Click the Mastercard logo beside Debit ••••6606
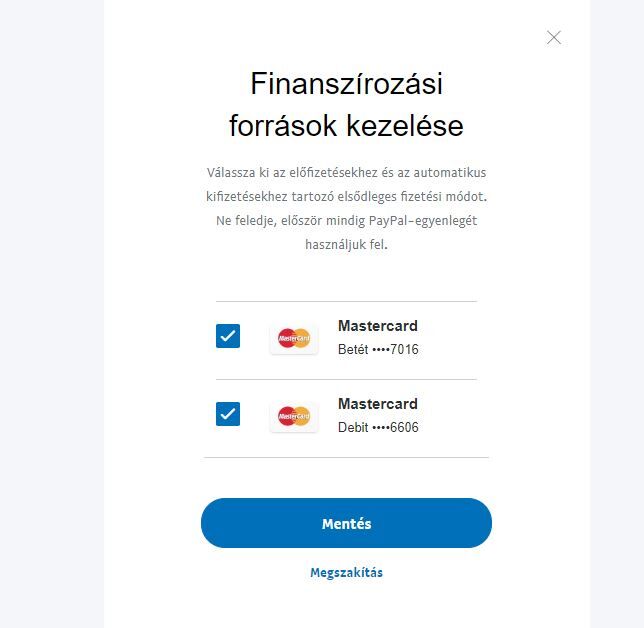The width and height of the screenshot is (644, 628). (x=294, y=415)
